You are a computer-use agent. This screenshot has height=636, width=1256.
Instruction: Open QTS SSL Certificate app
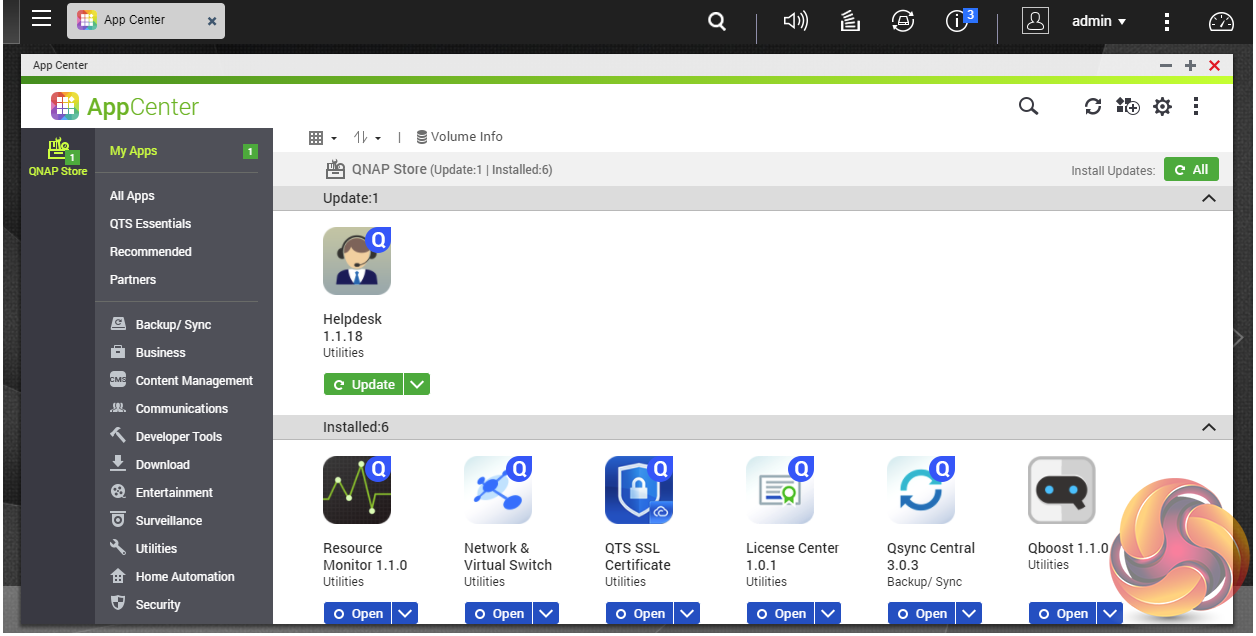coord(639,613)
